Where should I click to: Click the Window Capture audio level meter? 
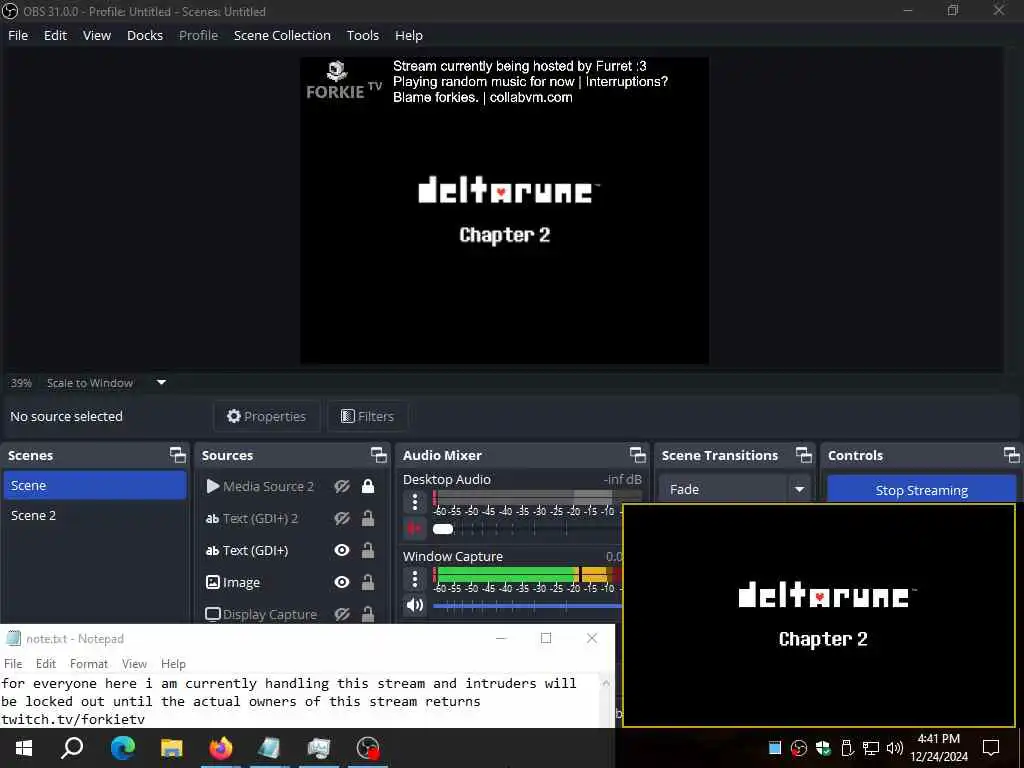(528, 575)
